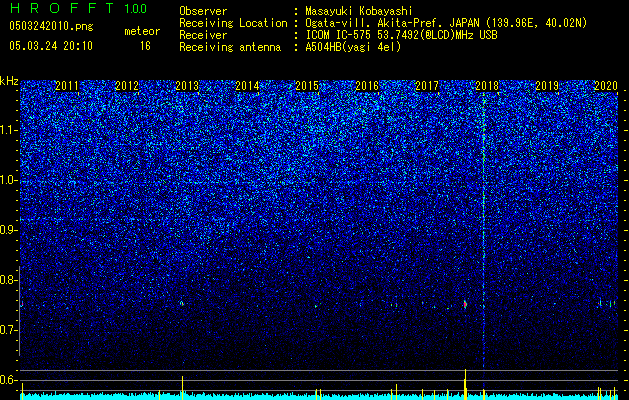Click the 1.1 frequency axis label
This screenshot has width=629, height=400.
[x=9, y=130]
